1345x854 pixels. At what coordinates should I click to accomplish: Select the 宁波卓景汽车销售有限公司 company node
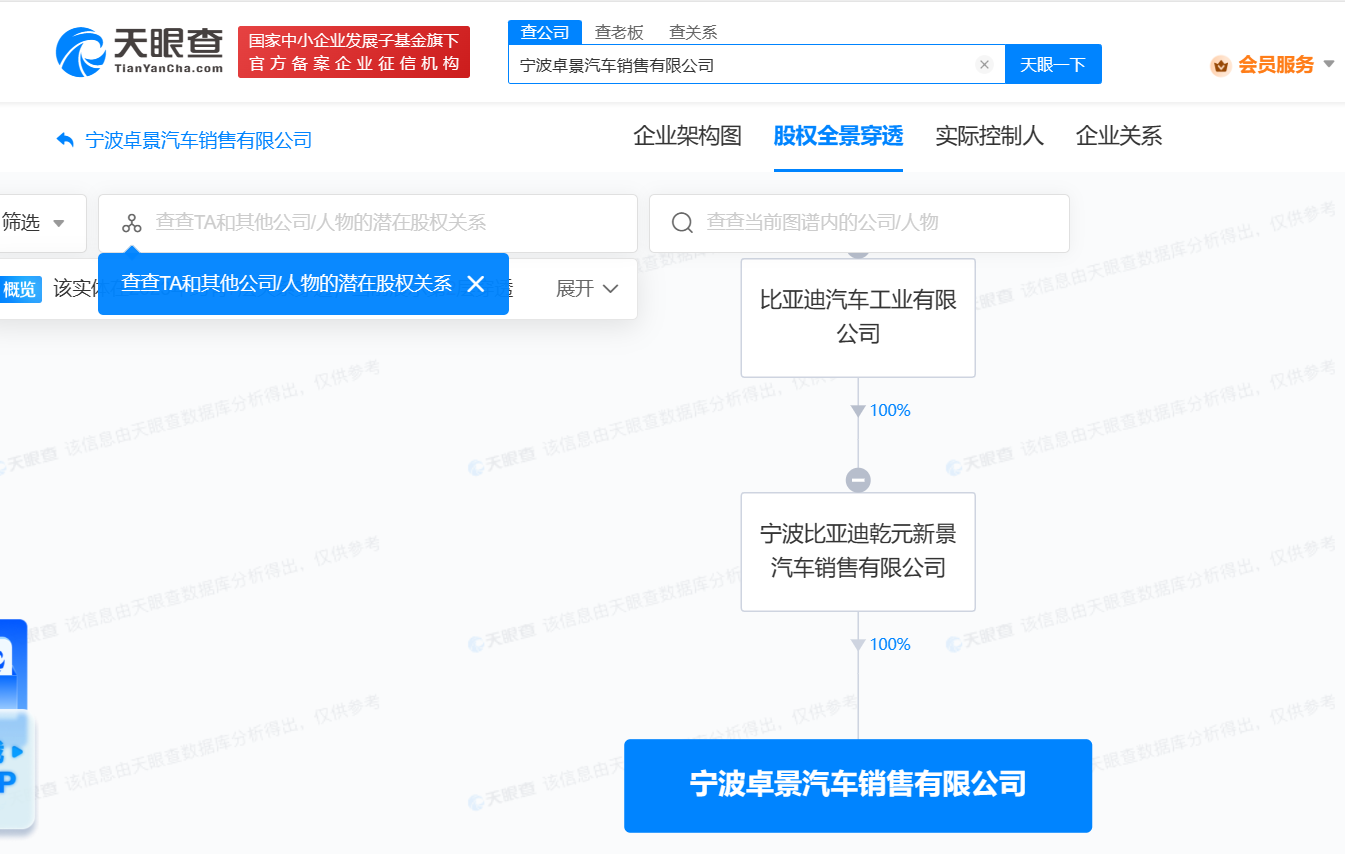857,786
